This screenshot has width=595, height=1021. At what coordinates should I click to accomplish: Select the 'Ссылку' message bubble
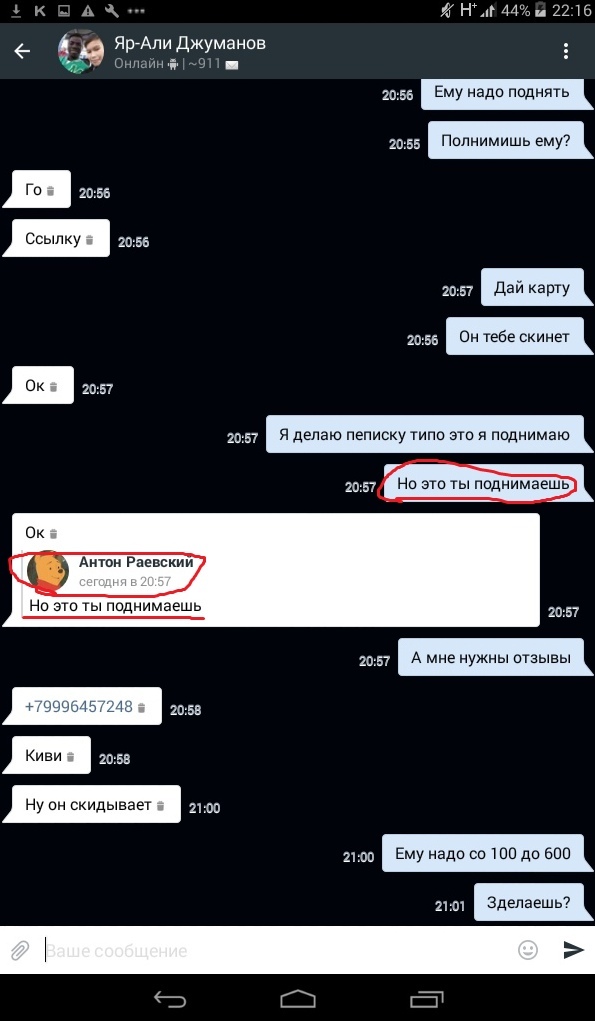click(59, 239)
